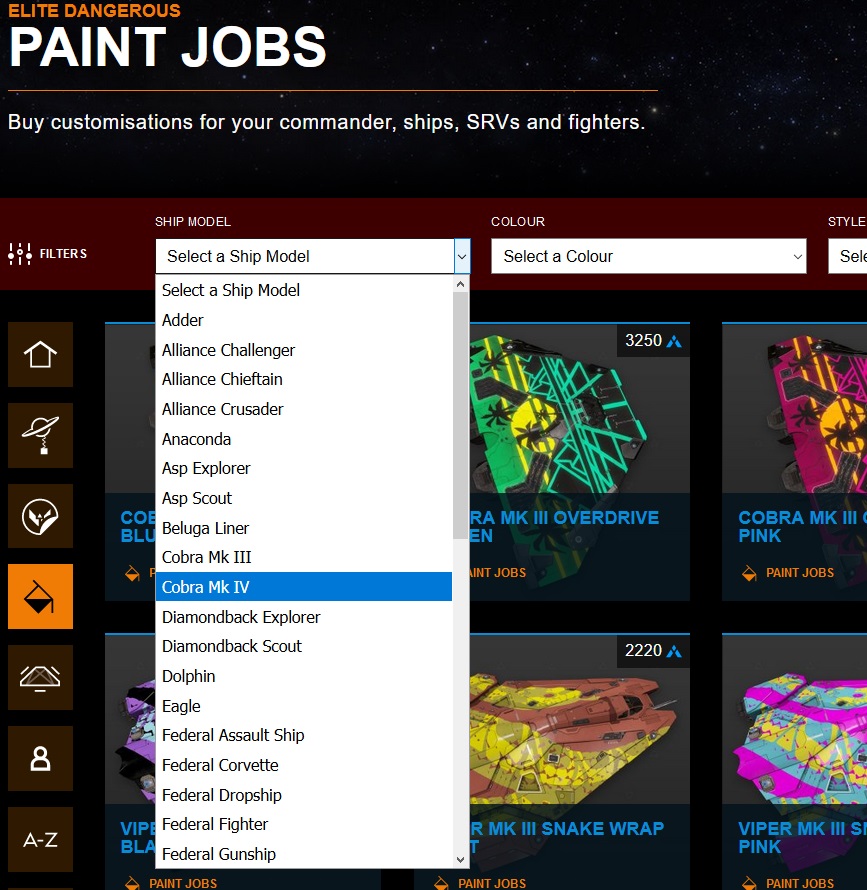The width and height of the screenshot is (867, 890).
Task: Select the orange paint bucket category icon
Action: click(40, 597)
